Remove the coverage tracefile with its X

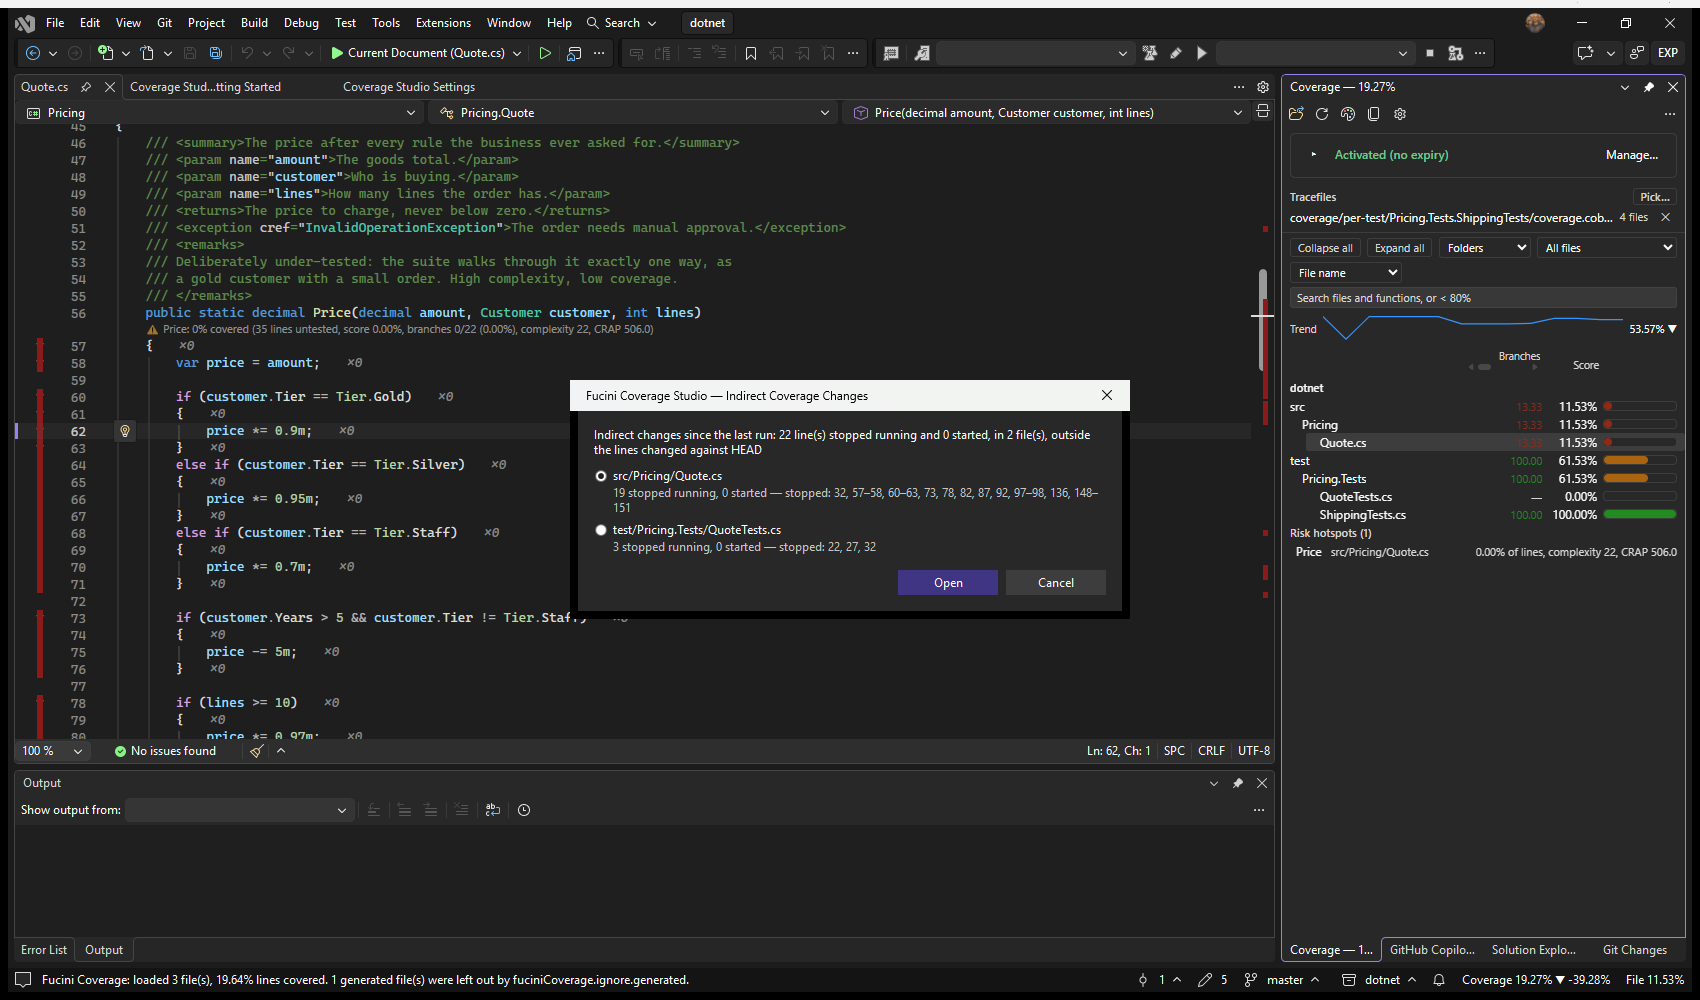[1665, 217]
